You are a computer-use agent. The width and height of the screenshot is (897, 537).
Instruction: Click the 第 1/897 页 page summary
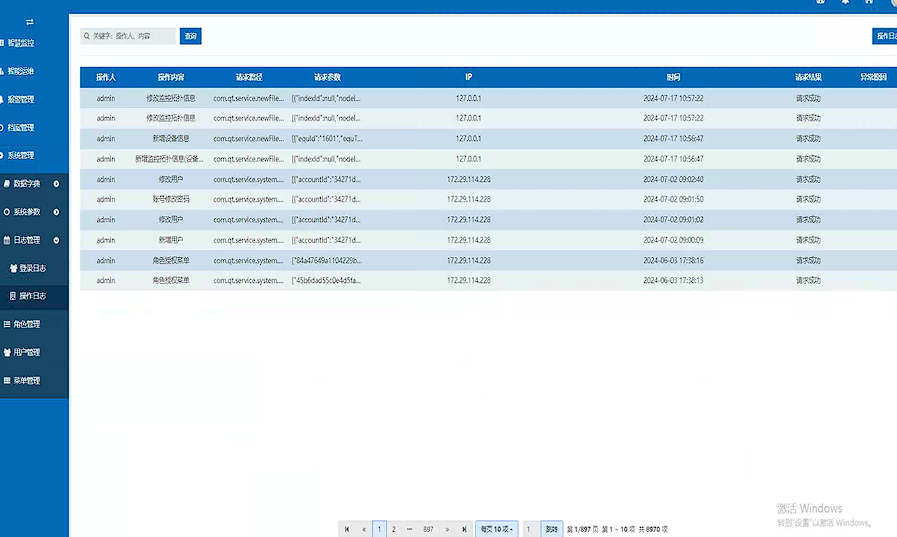(x=582, y=530)
